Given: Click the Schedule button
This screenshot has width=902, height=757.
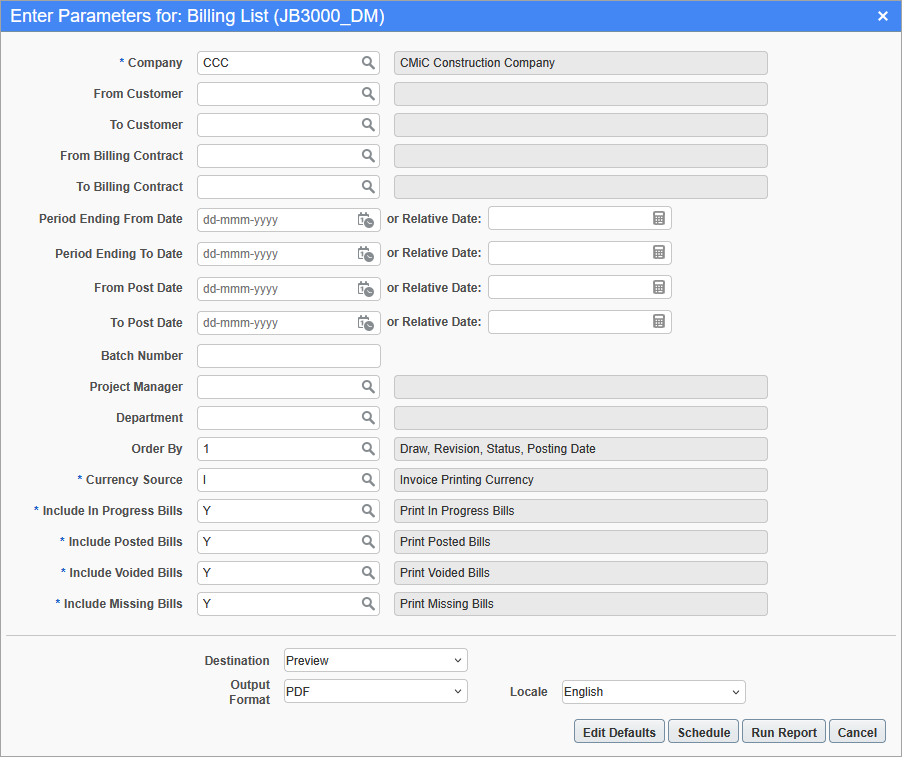Looking at the screenshot, I should tap(703, 731).
